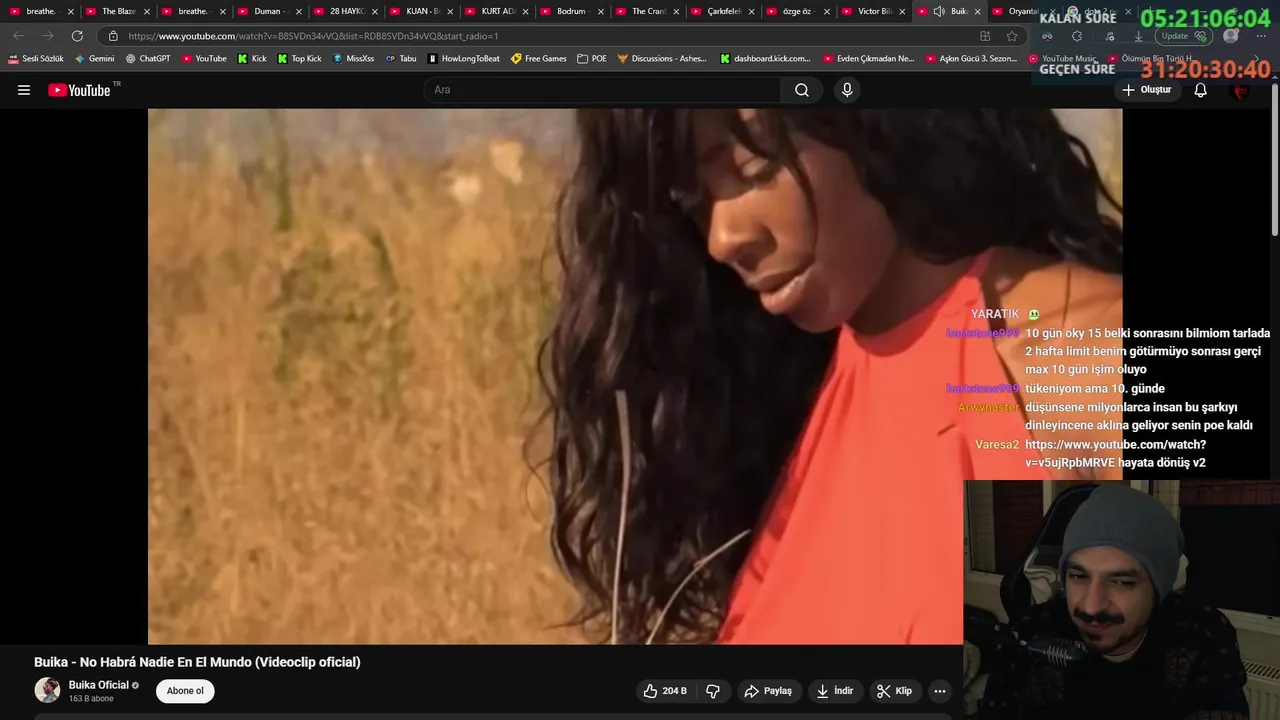Screen dimensions: 1280x720
Task: Open the YouTube Music bookmark
Action: [x=1062, y=59]
